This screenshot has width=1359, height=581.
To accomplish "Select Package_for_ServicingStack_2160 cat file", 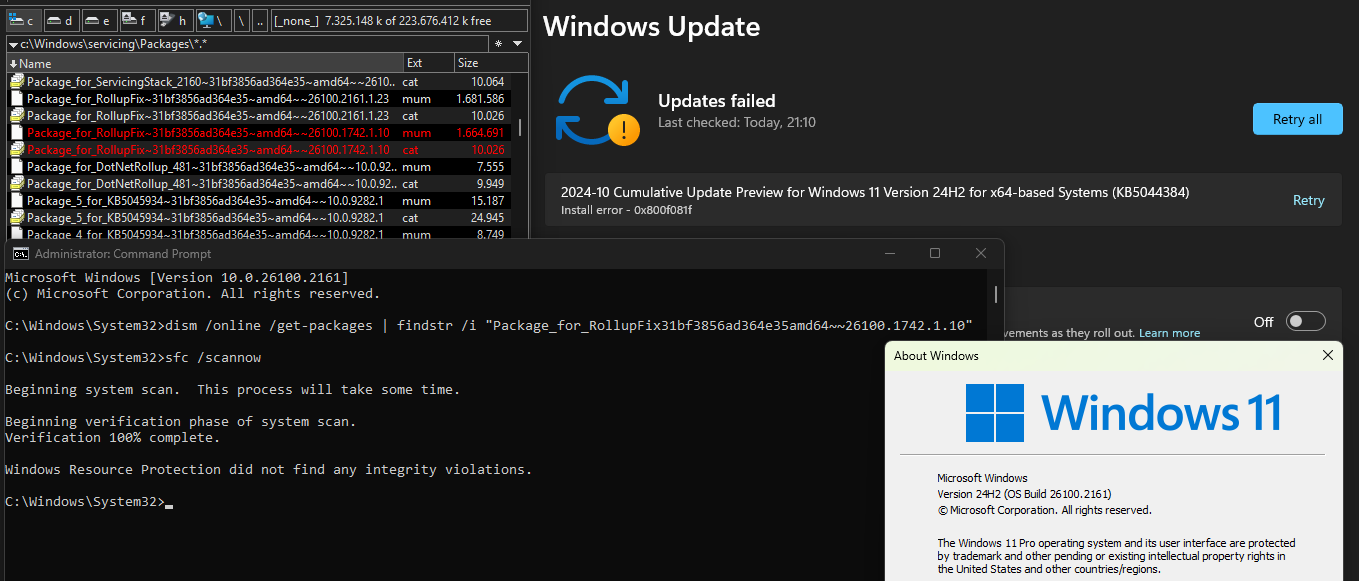I will pos(258,81).
